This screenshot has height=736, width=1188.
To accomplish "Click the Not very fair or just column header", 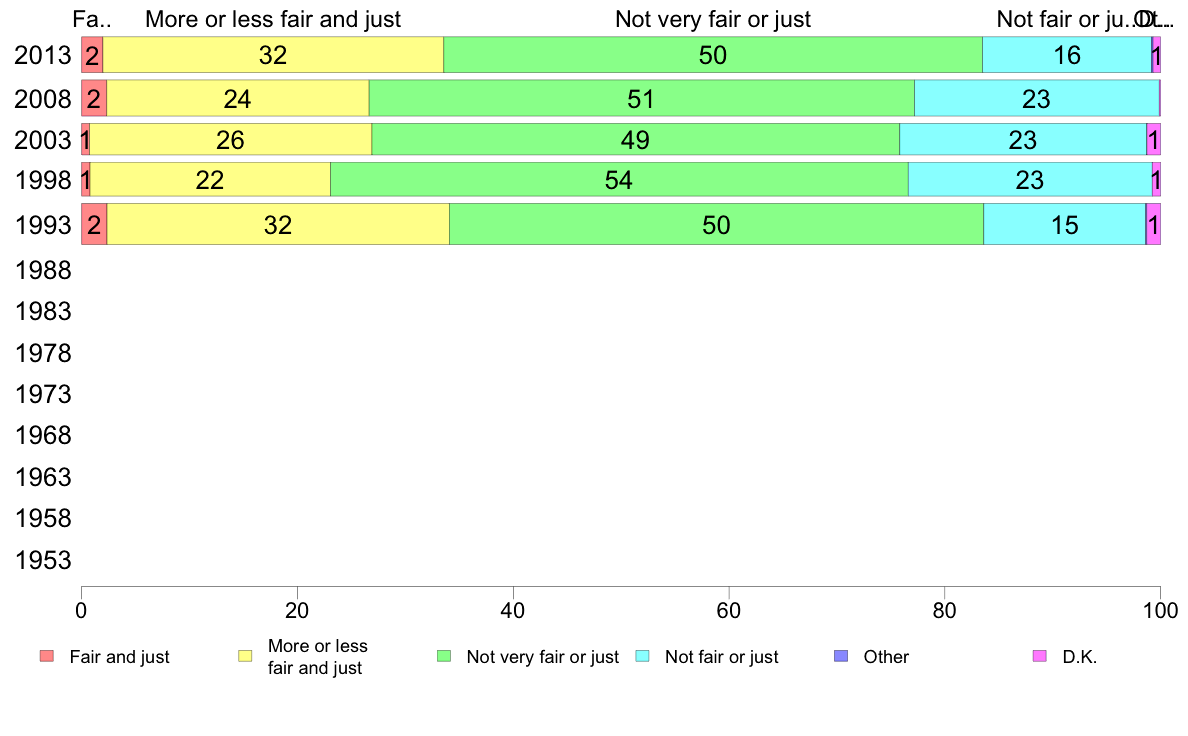I will 713,19.
